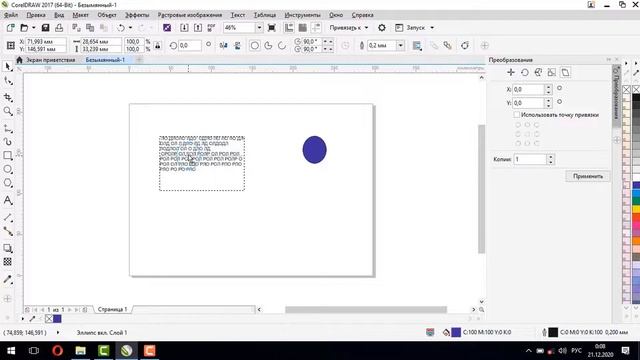
Task: Expand the Undo history dropdown arrow
Action: pos(130,28)
